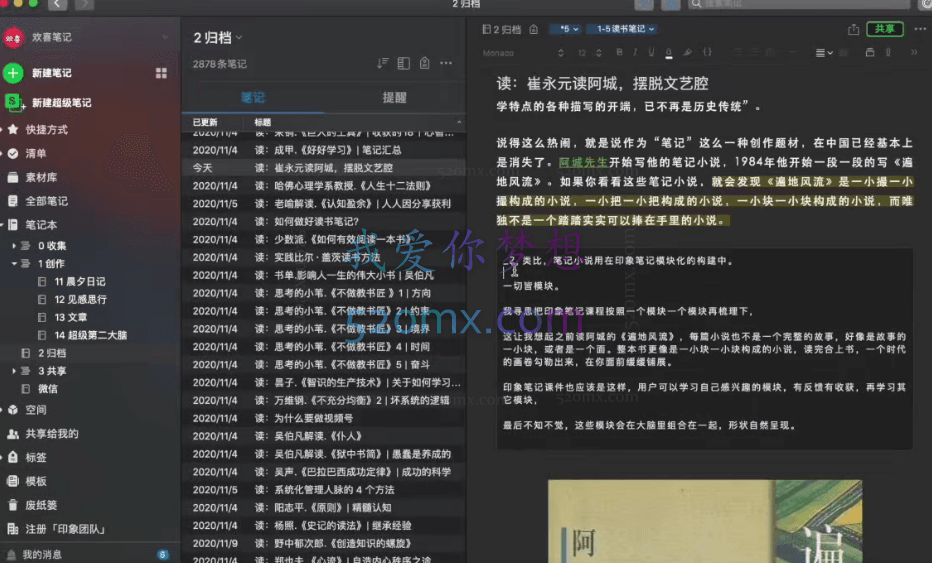Screen dimensions: 932x563
Task: Click 注册「印象团队」 in the sidebar
Action: (56, 529)
